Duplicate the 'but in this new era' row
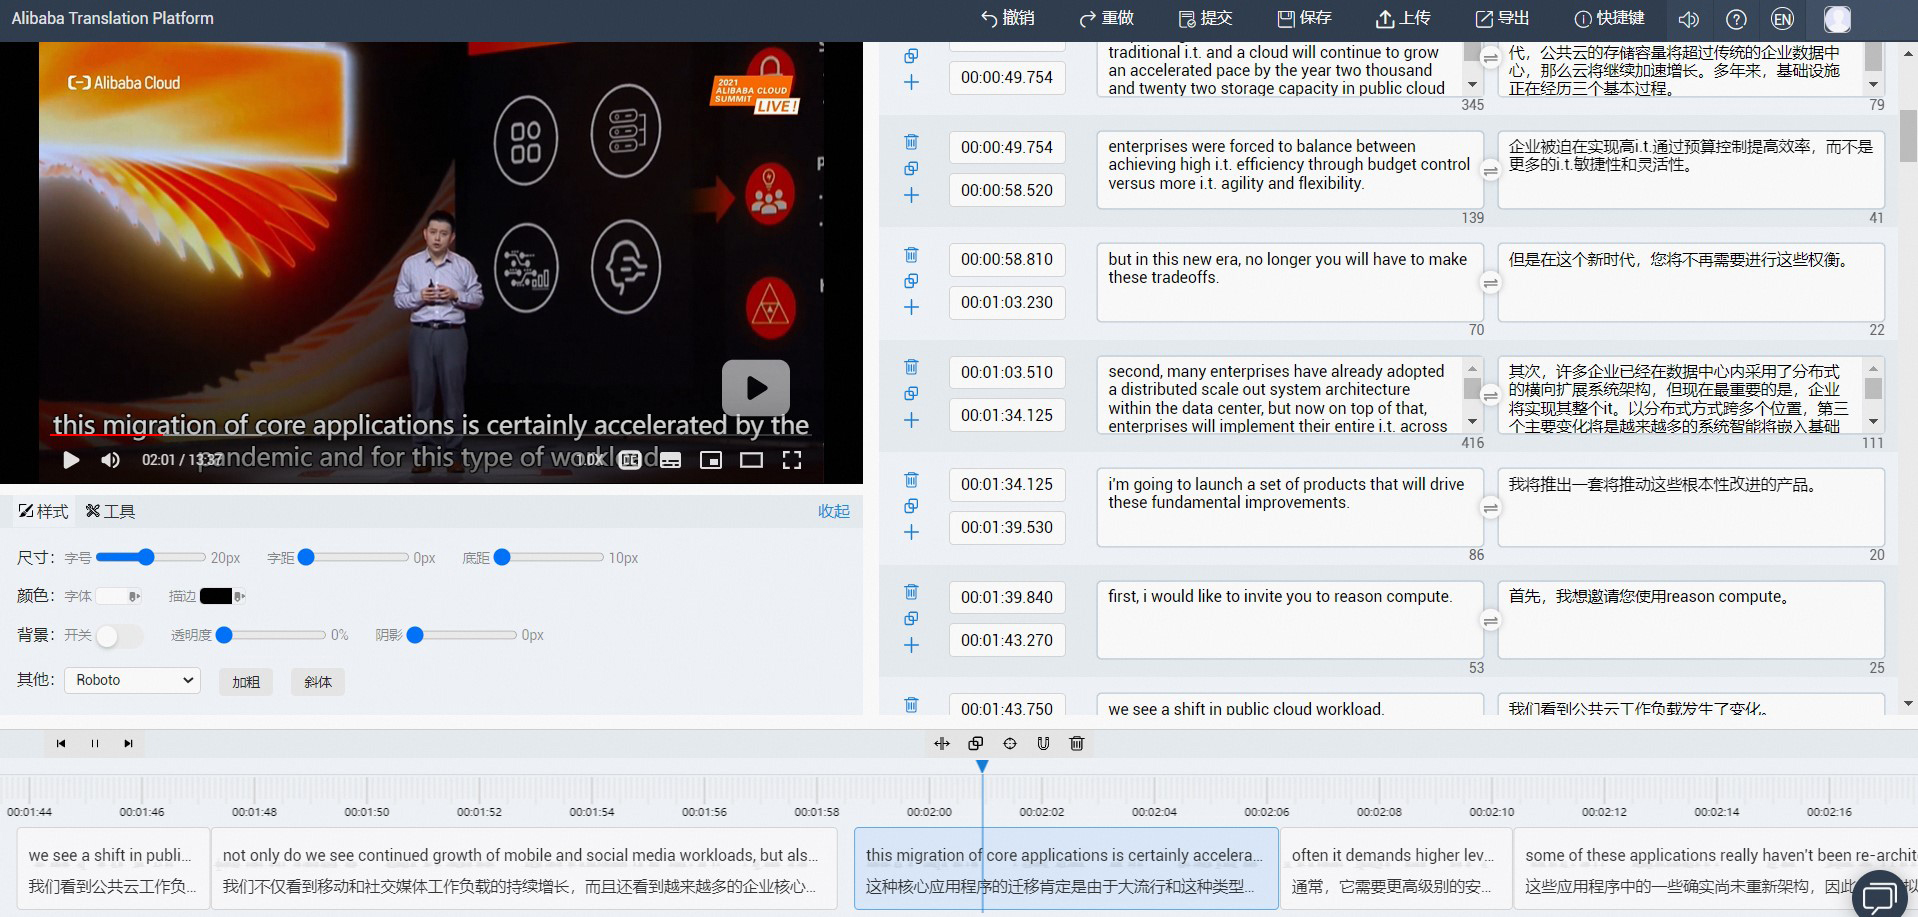Image resolution: width=1918 pixels, height=917 pixels. tap(911, 281)
